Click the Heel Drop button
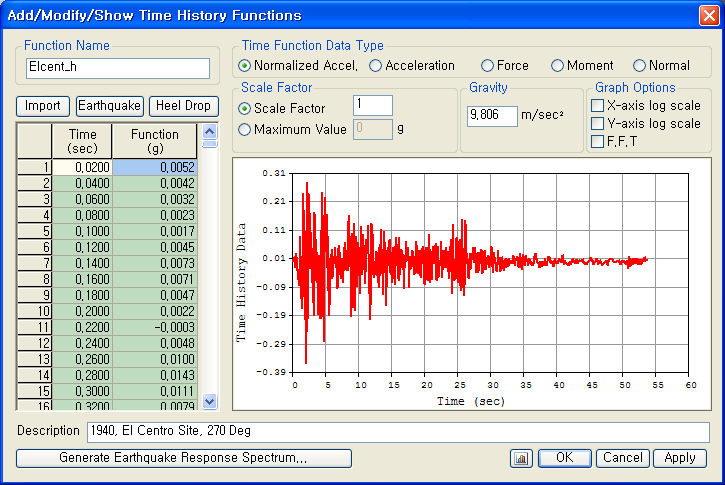The image size is (725, 485). coord(183,106)
